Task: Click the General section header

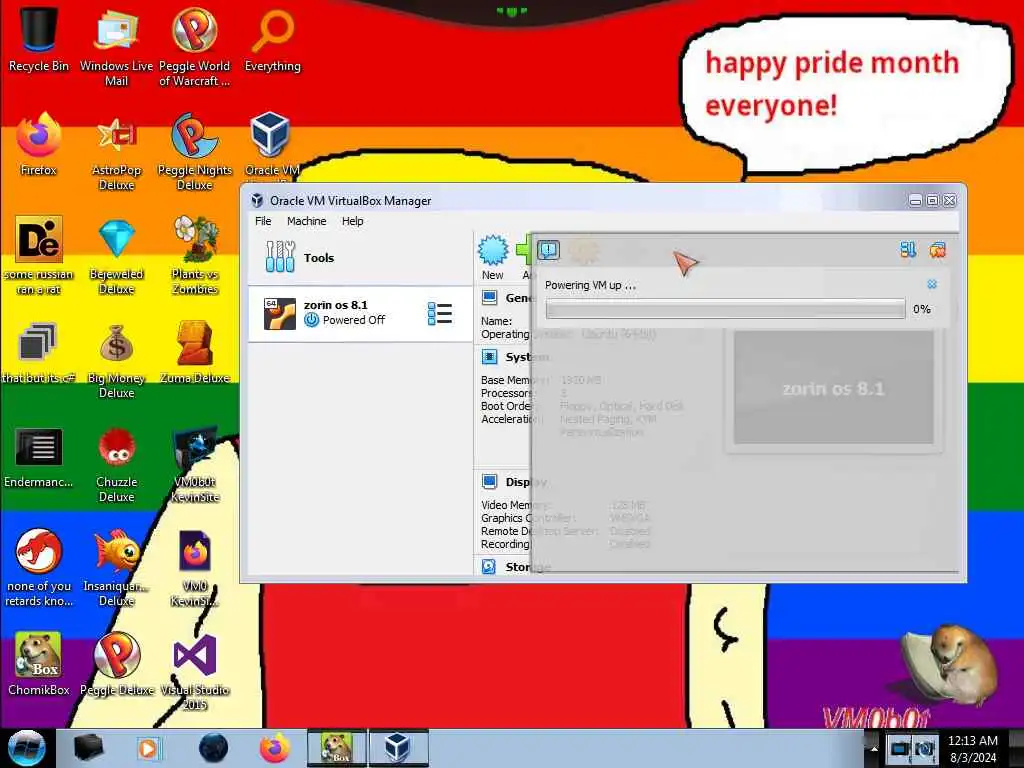Action: point(507,298)
